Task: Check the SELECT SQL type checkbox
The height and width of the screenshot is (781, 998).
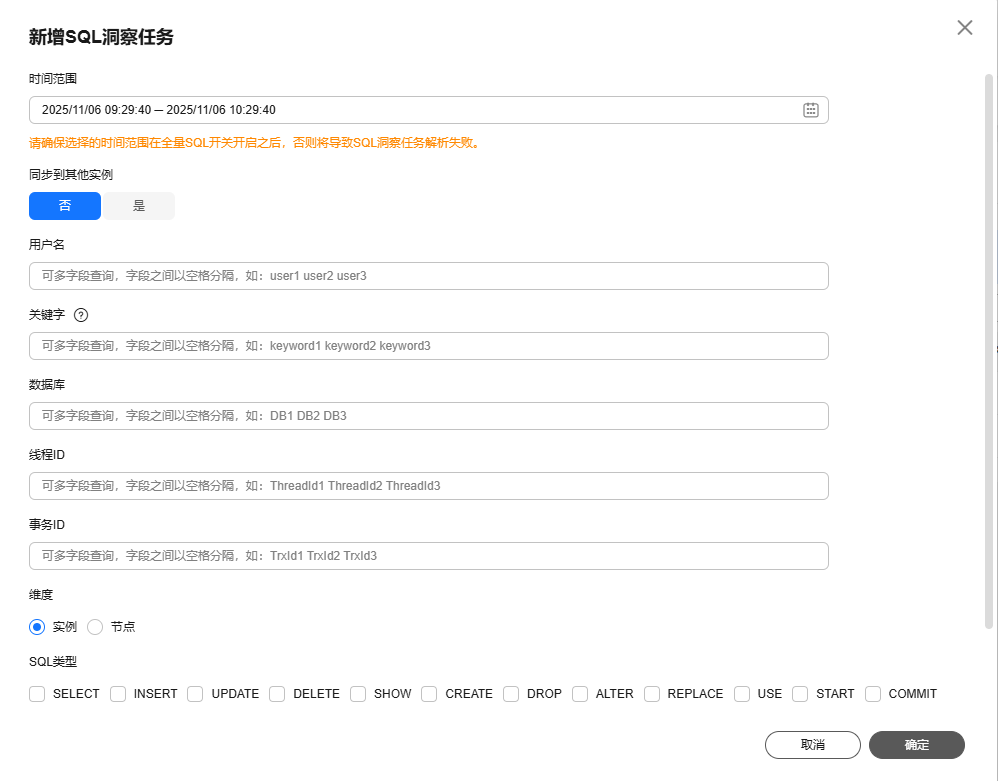Action: pos(38,693)
